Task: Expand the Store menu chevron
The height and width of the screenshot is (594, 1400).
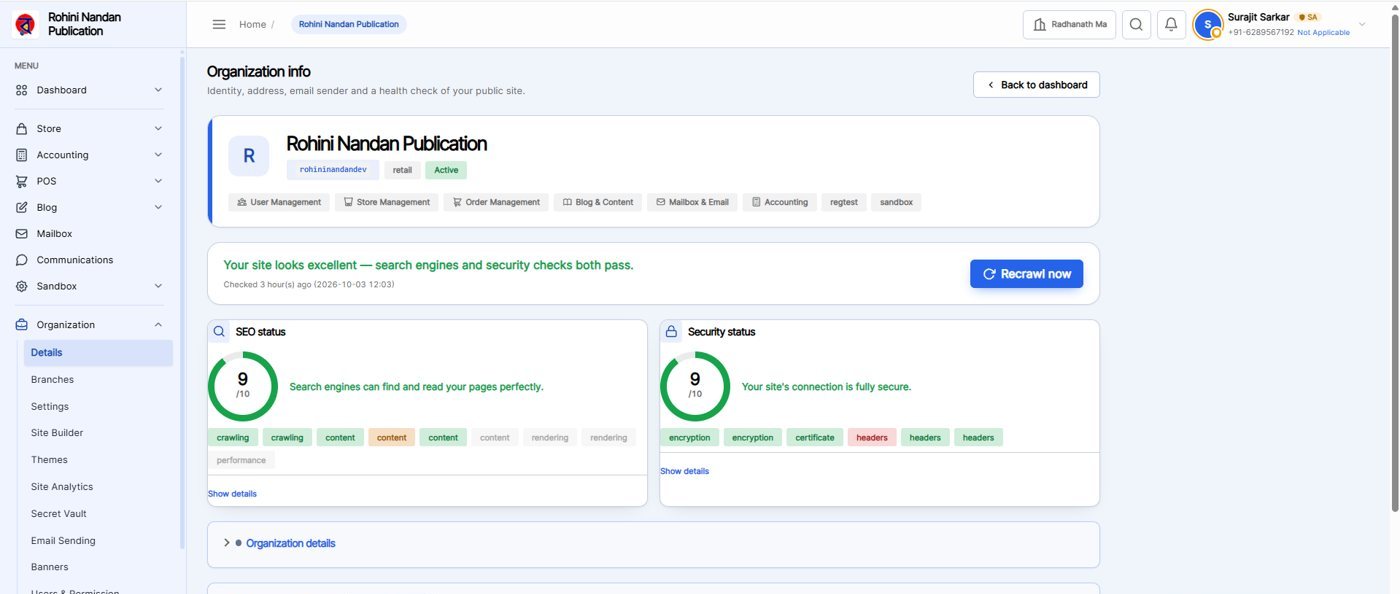Action: [x=158, y=129]
